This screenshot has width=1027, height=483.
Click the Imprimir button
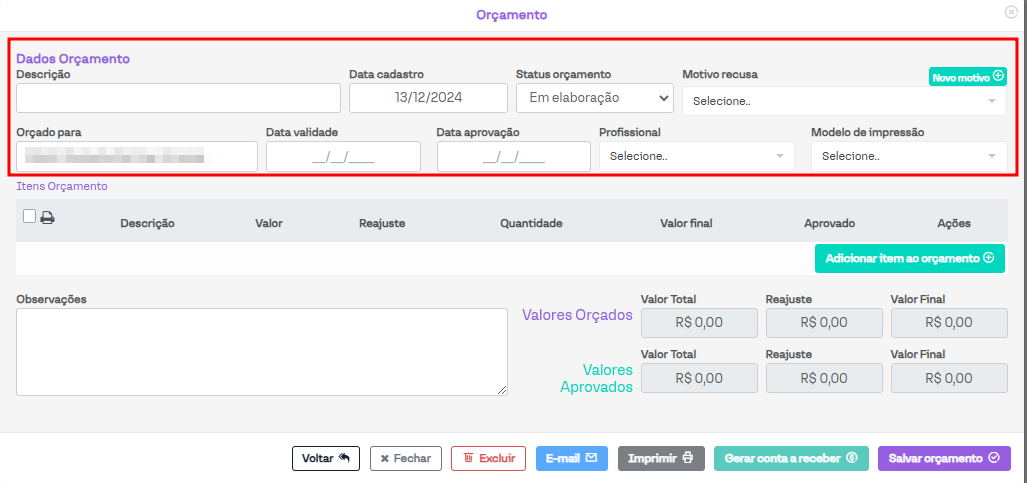click(661, 458)
